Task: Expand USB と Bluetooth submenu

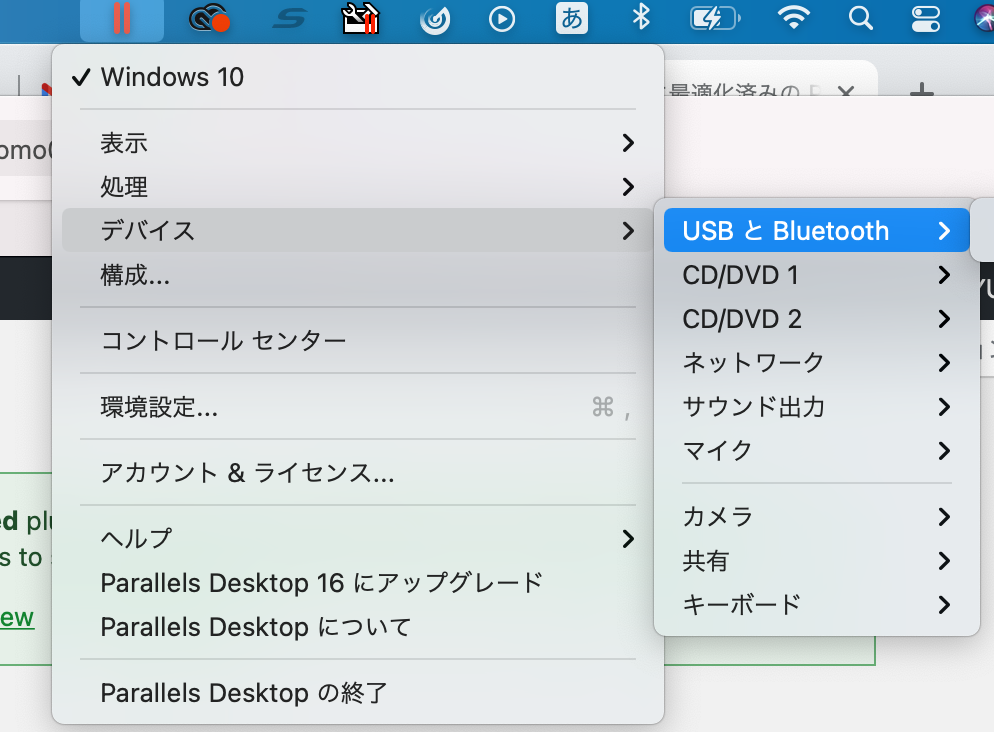Action: tap(816, 231)
